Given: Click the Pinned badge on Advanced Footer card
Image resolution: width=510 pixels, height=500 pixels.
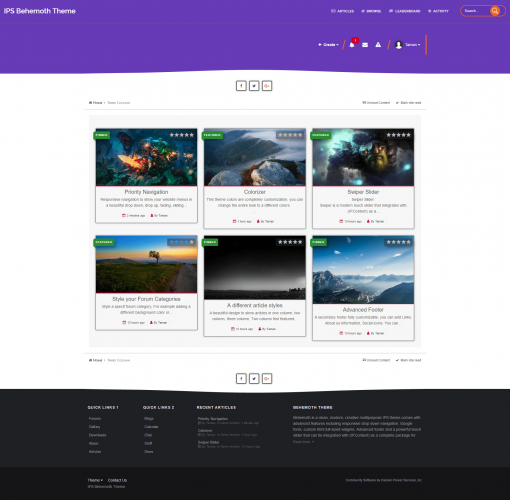Looking at the screenshot, I should click(x=318, y=242).
